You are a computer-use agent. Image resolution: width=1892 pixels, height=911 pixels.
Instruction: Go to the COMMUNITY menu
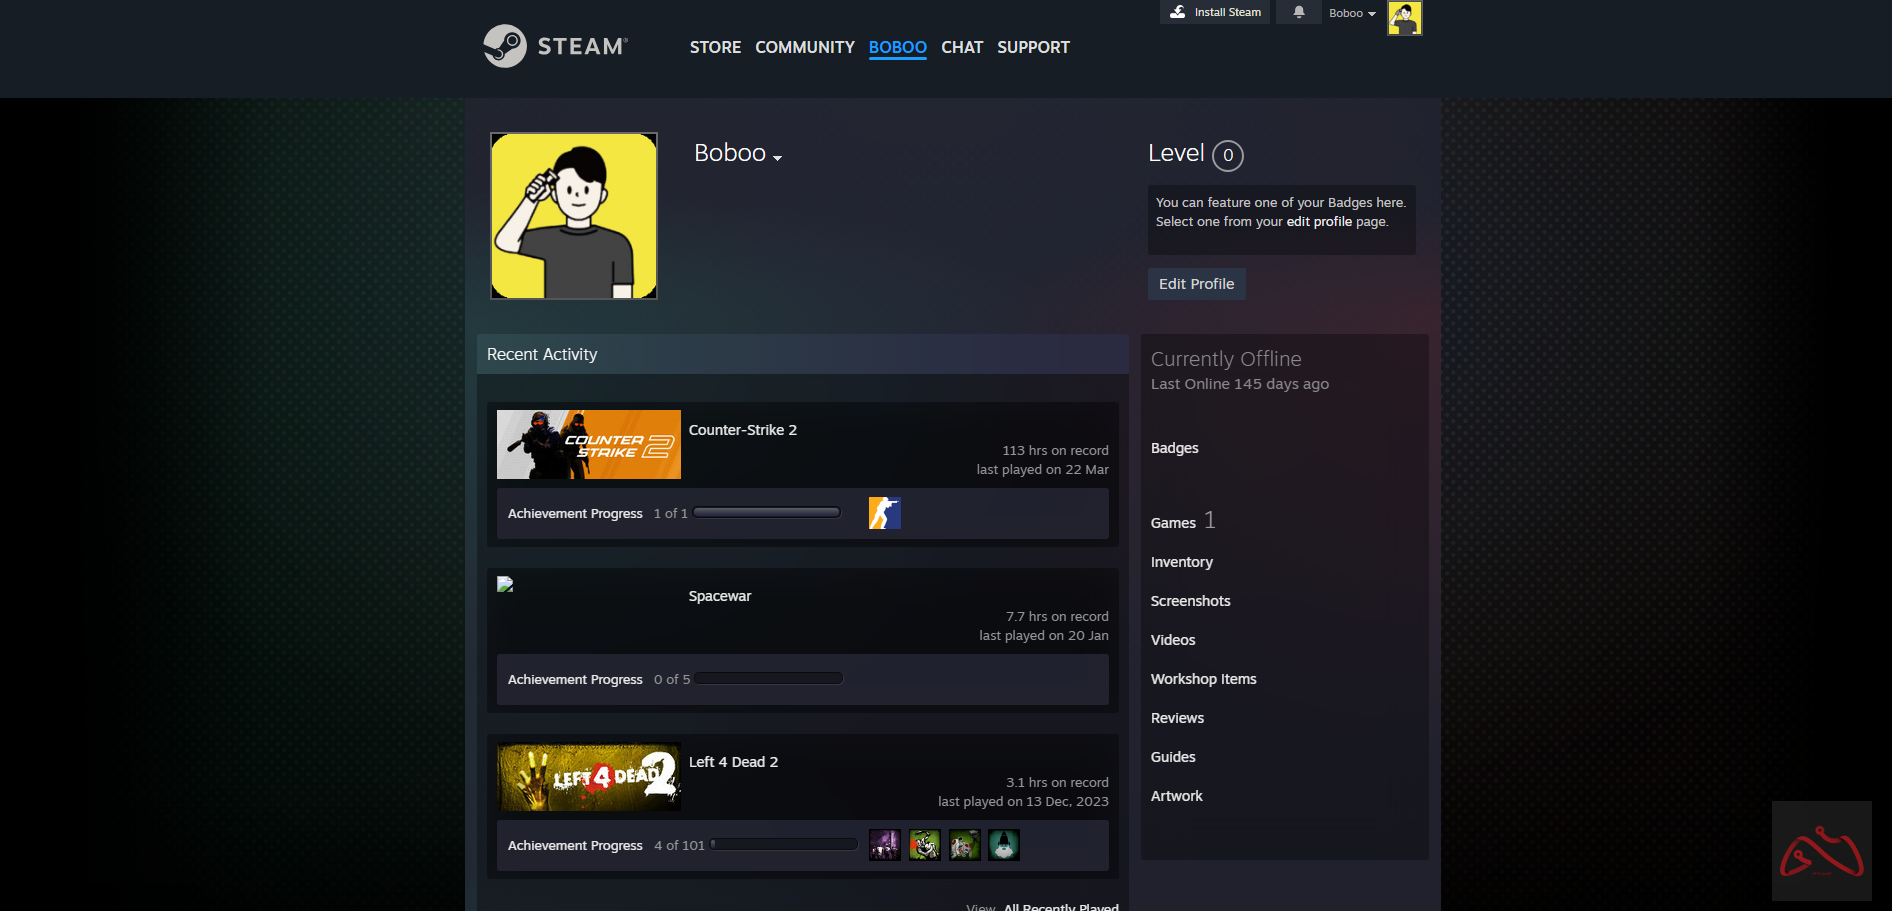[x=804, y=47]
